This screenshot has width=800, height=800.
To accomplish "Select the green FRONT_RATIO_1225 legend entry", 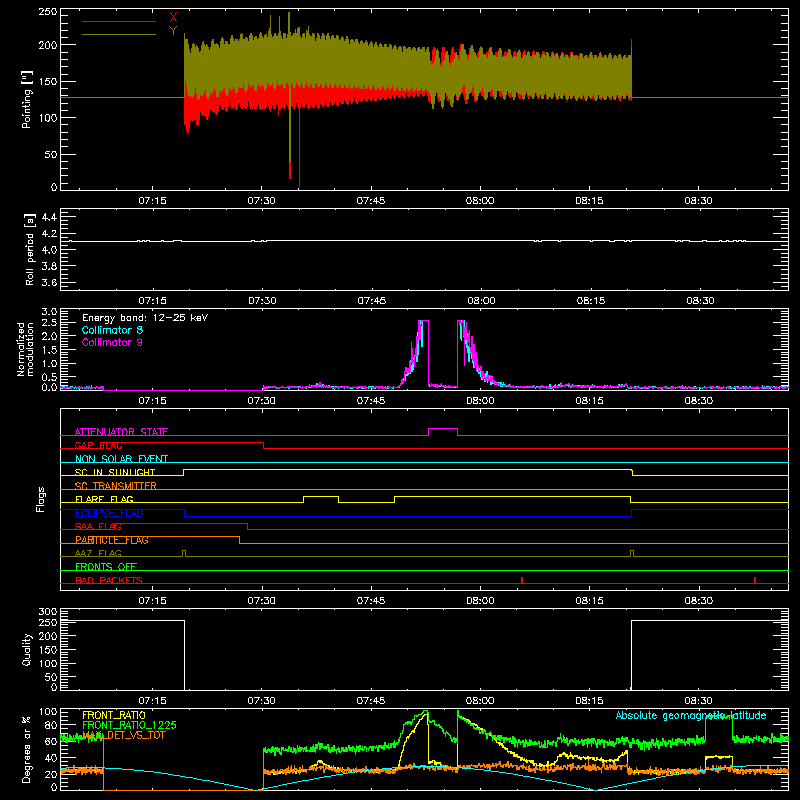I will tap(129, 725).
